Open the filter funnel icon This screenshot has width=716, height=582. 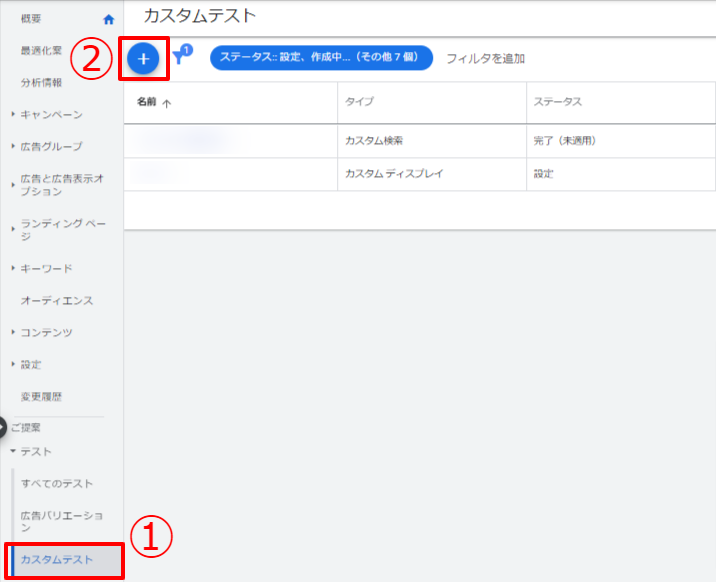coord(180,58)
